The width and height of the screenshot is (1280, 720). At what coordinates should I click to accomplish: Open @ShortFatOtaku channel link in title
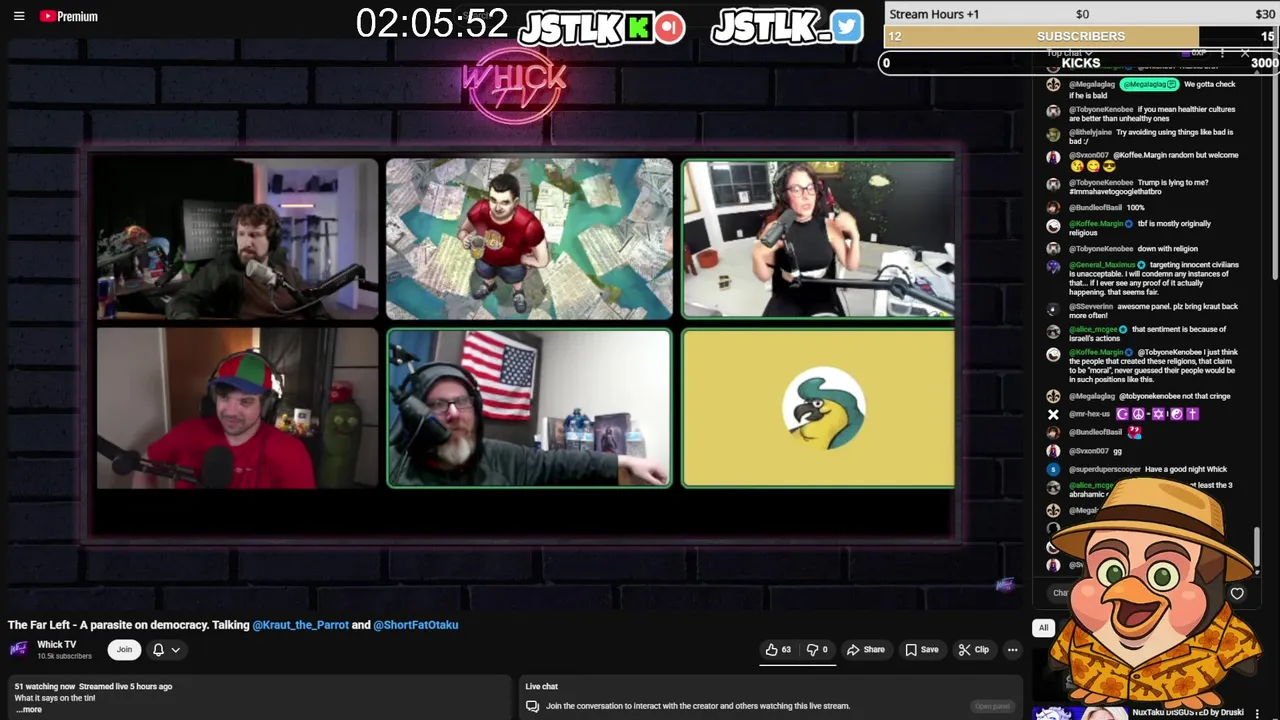[416, 625]
